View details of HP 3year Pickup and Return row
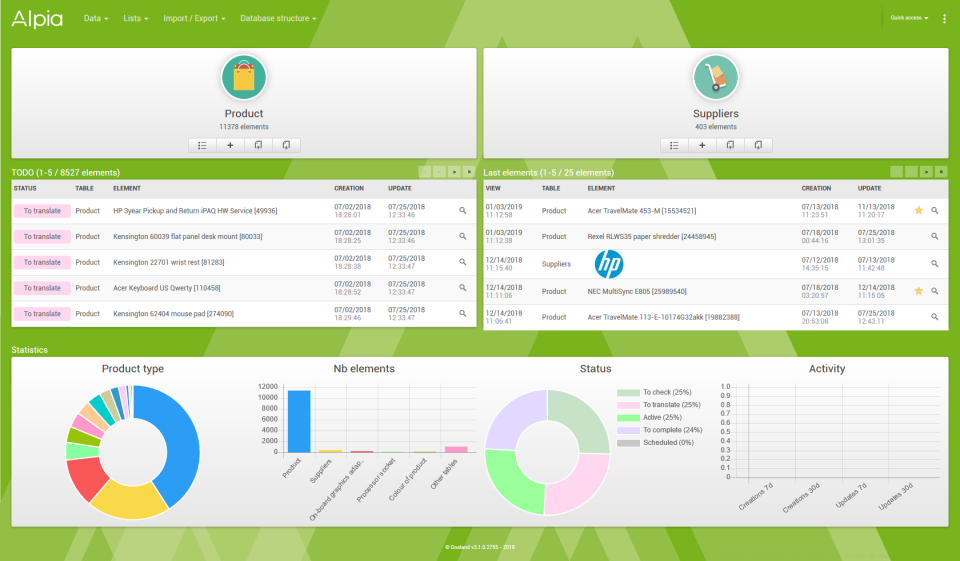960x561 pixels. (463, 211)
